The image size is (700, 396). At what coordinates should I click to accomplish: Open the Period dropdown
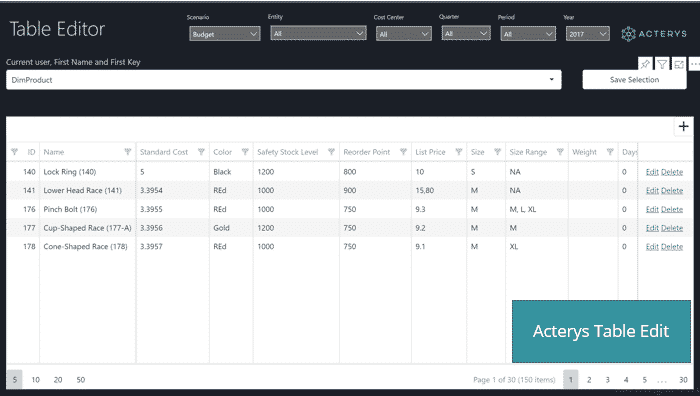[528, 34]
